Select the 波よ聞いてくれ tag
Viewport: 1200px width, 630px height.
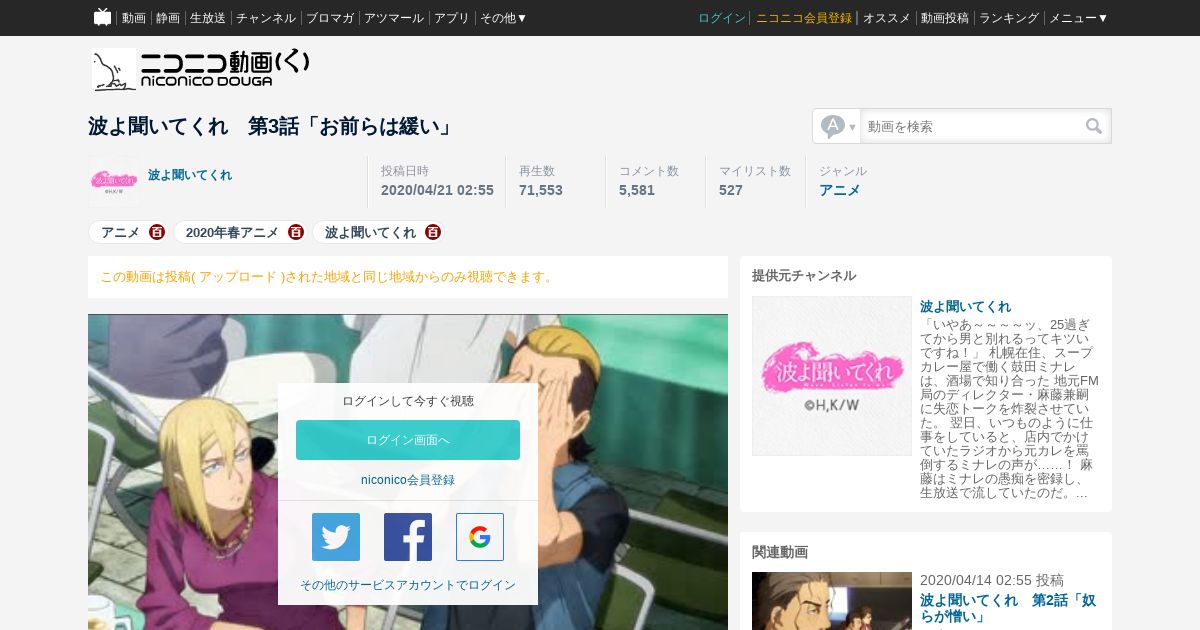click(370, 232)
